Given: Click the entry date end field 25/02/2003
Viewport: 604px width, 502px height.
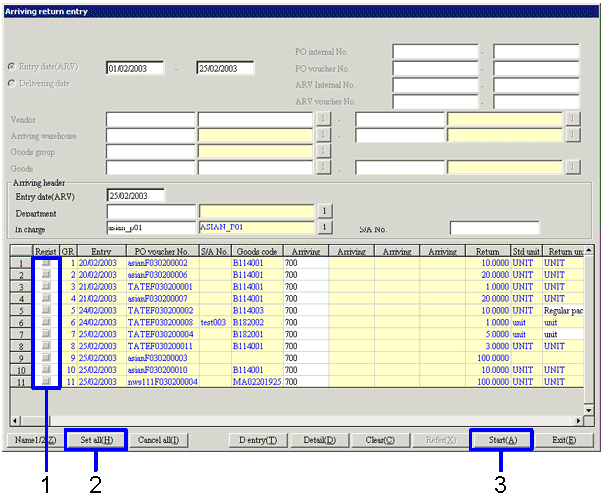Looking at the screenshot, I should tap(225, 68).
